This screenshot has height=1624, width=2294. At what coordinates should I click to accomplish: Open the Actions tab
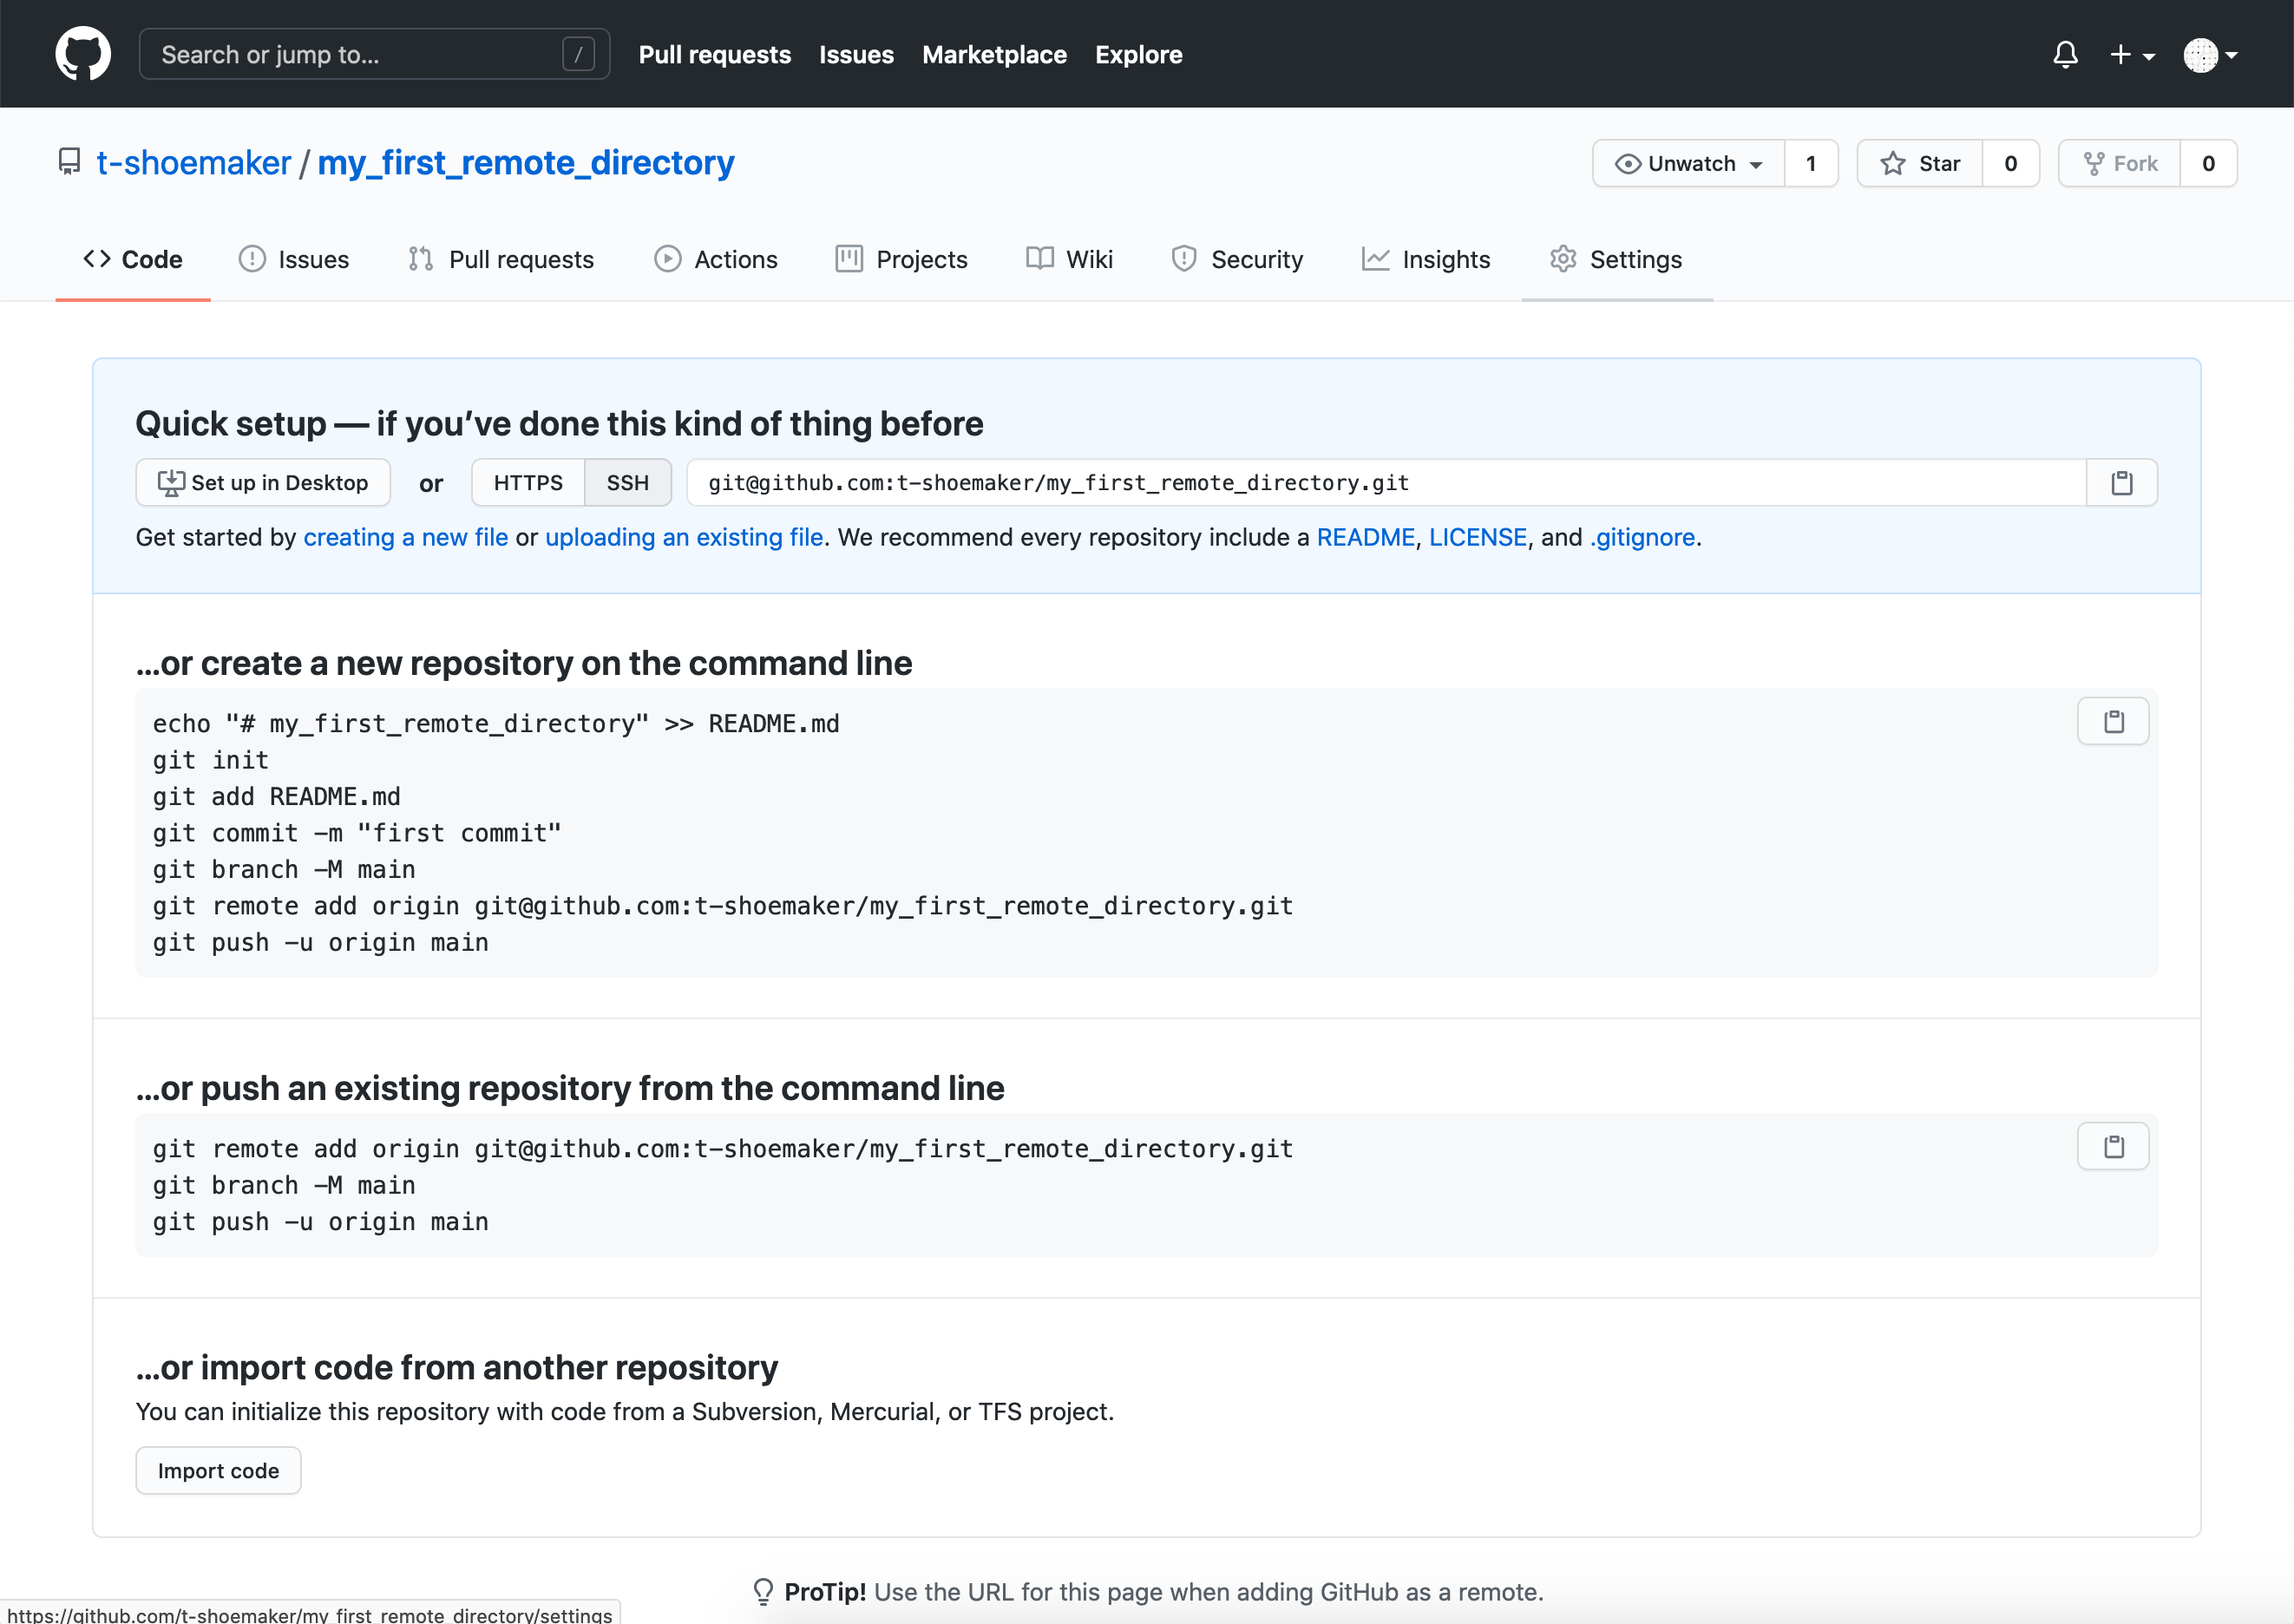716,260
